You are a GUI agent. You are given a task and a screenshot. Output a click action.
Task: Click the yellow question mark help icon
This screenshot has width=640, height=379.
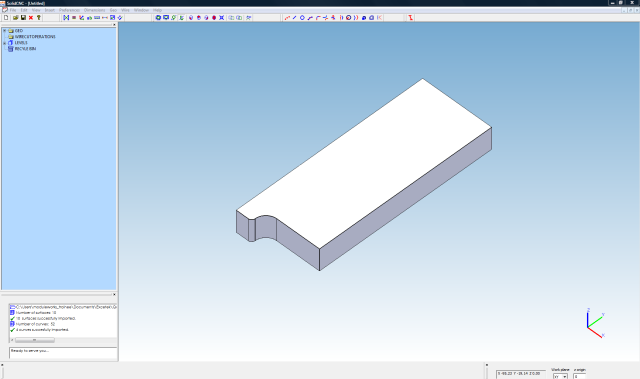tap(39, 18)
